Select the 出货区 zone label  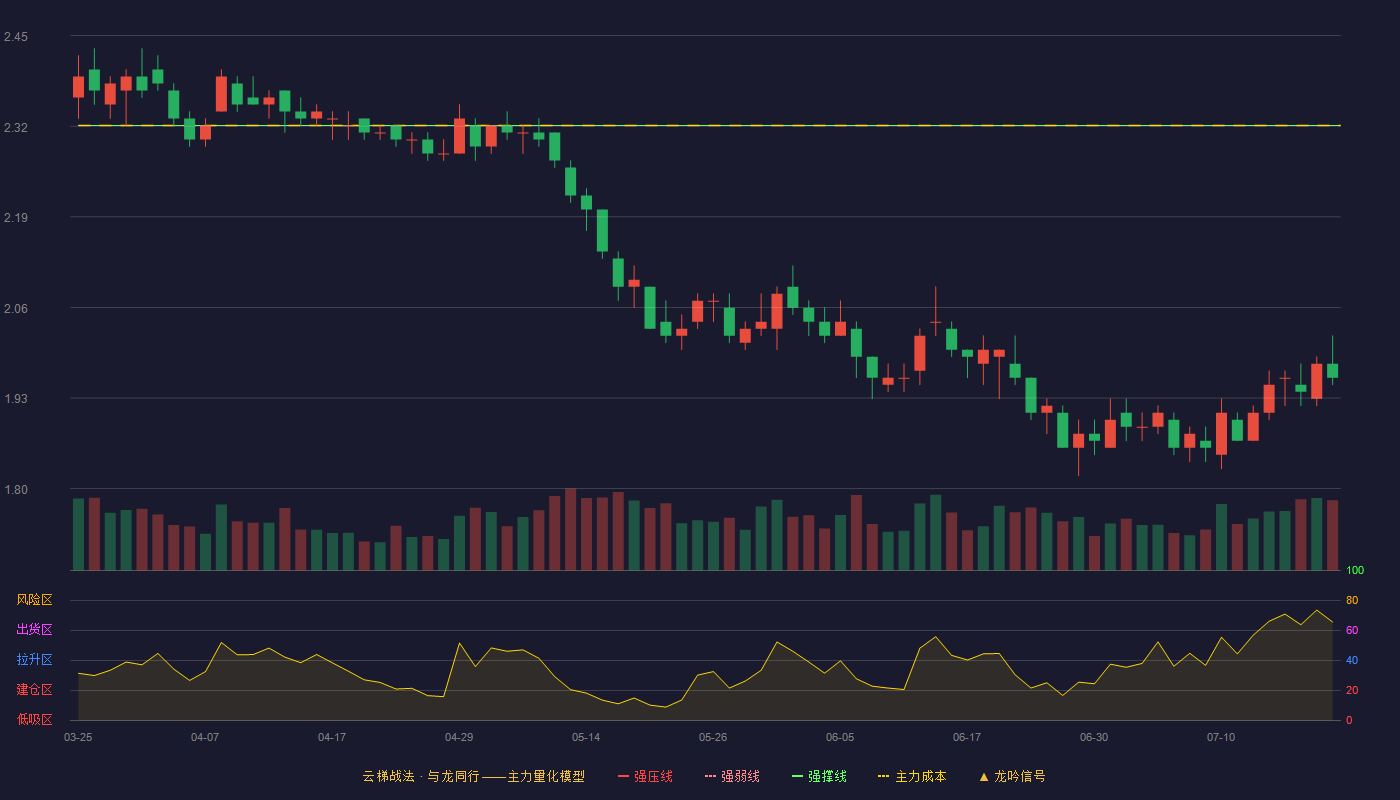34,630
